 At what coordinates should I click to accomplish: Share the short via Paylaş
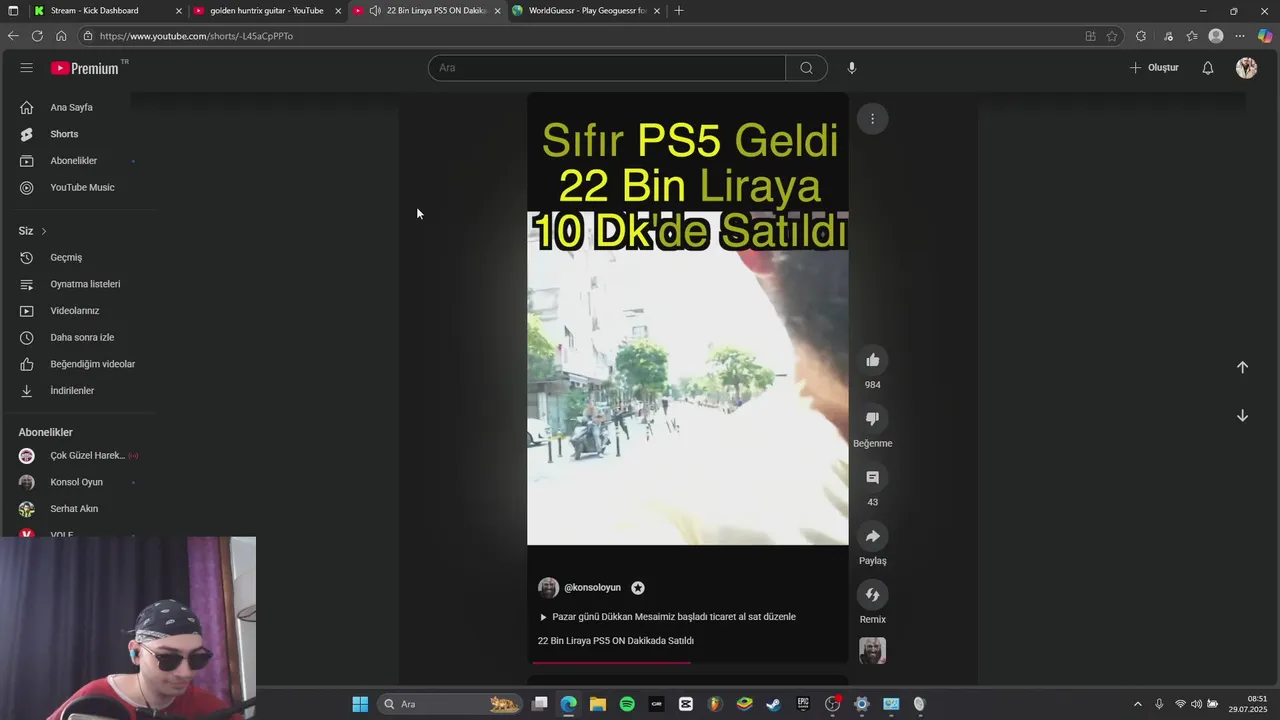tap(873, 536)
